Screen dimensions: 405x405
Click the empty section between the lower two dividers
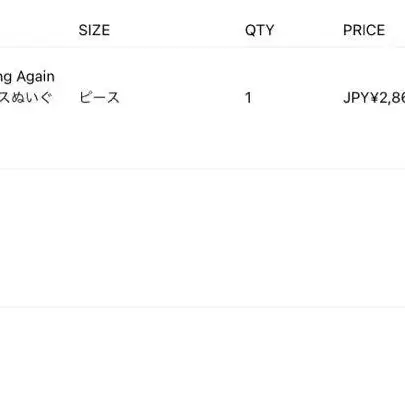click(202, 238)
